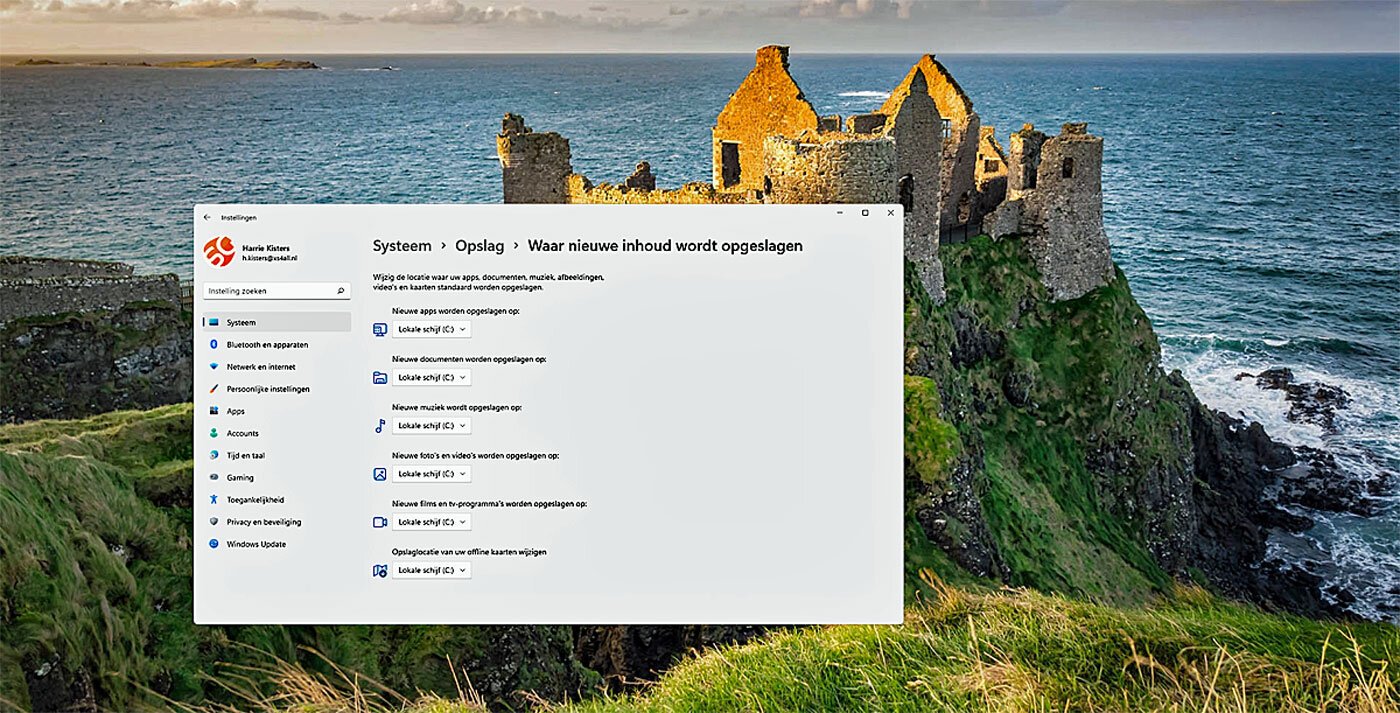
Task: Click the photos picture icon
Action: [x=380, y=474]
